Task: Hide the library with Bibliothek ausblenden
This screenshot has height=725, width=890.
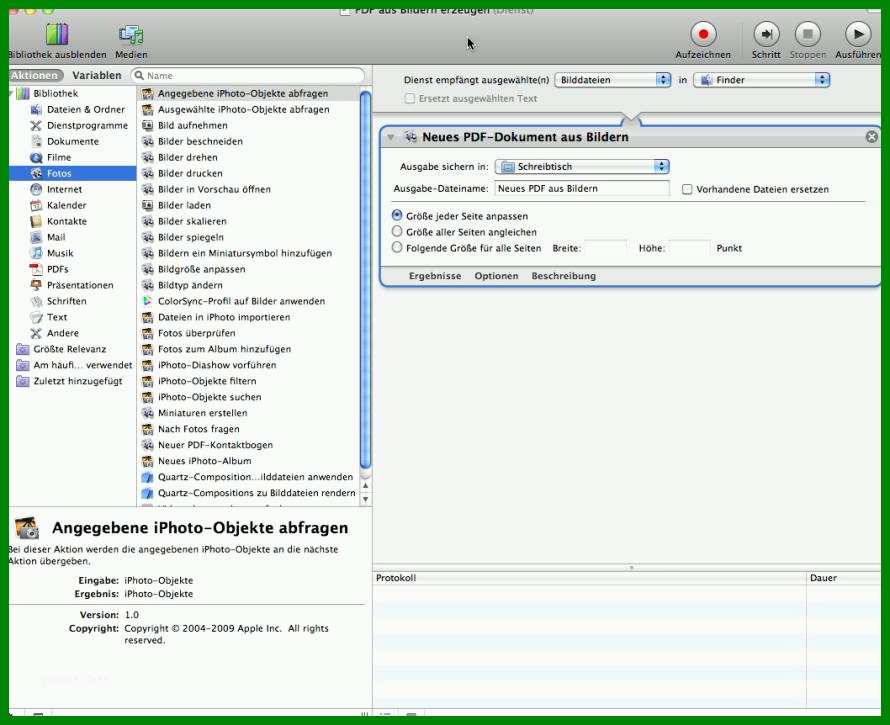Action: pos(57,41)
